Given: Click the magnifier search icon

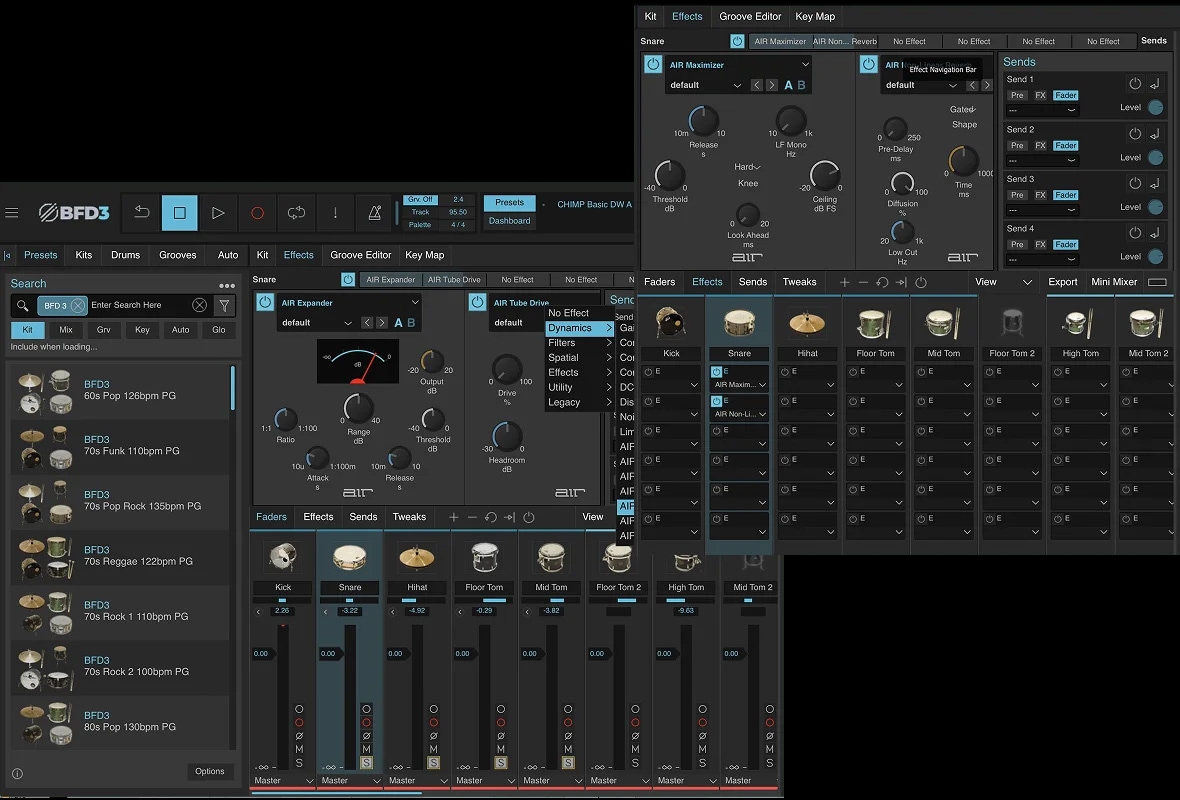Looking at the screenshot, I should (x=23, y=306).
